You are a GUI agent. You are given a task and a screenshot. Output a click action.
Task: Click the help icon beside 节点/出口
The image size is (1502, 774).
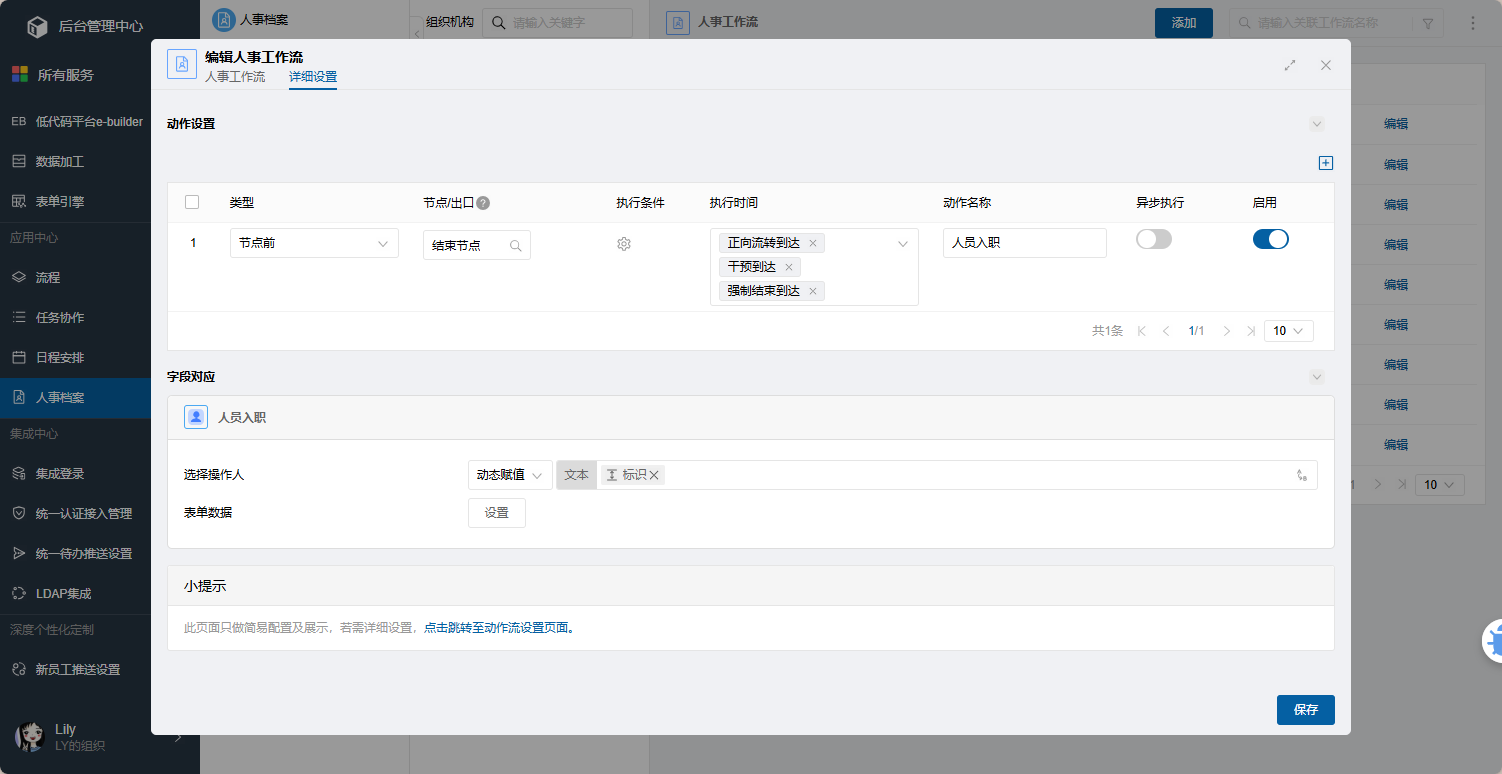[x=483, y=203]
